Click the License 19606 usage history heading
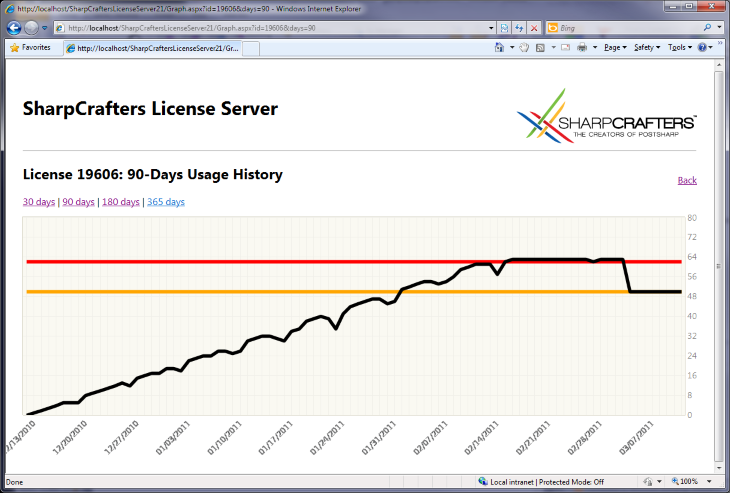730x493 pixels. point(153,174)
